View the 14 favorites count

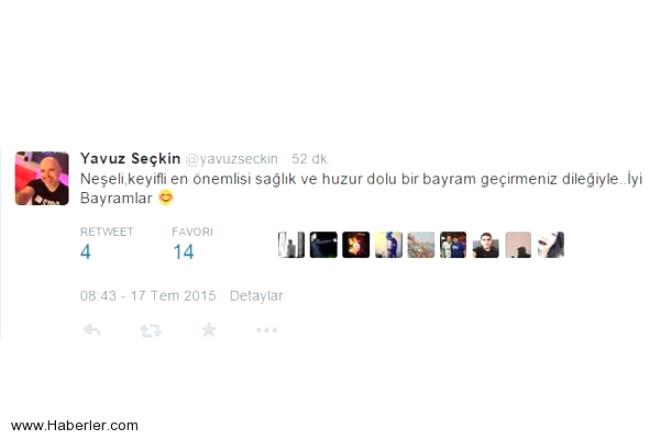pos(184,252)
